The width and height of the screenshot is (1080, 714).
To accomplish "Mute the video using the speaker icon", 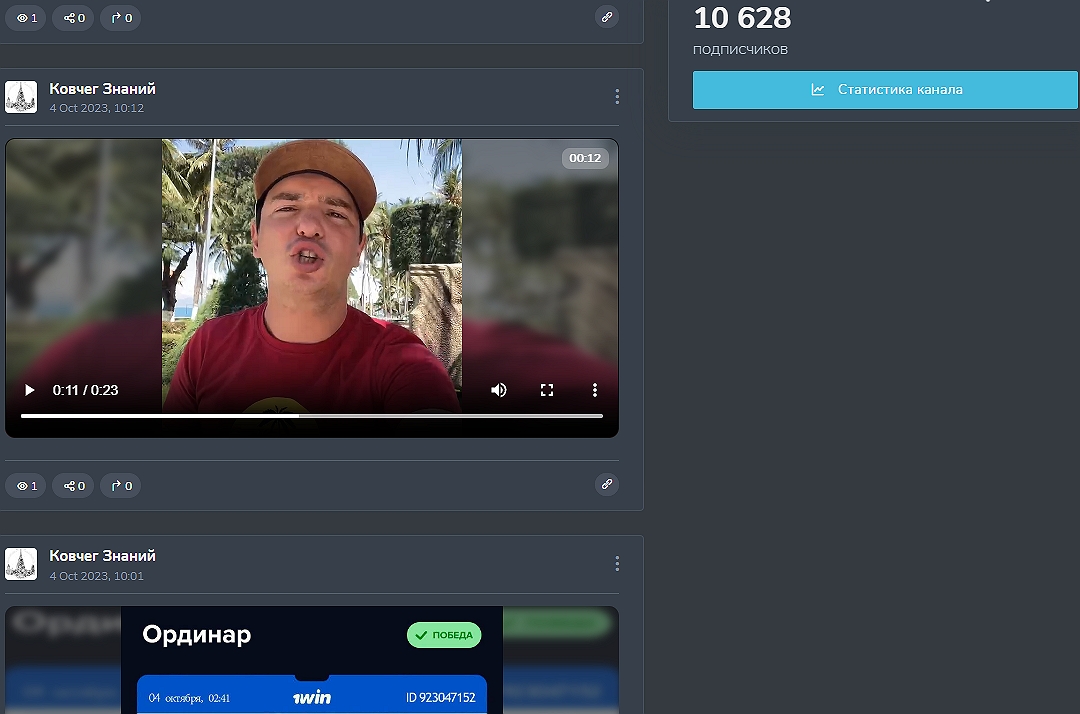I will (499, 390).
